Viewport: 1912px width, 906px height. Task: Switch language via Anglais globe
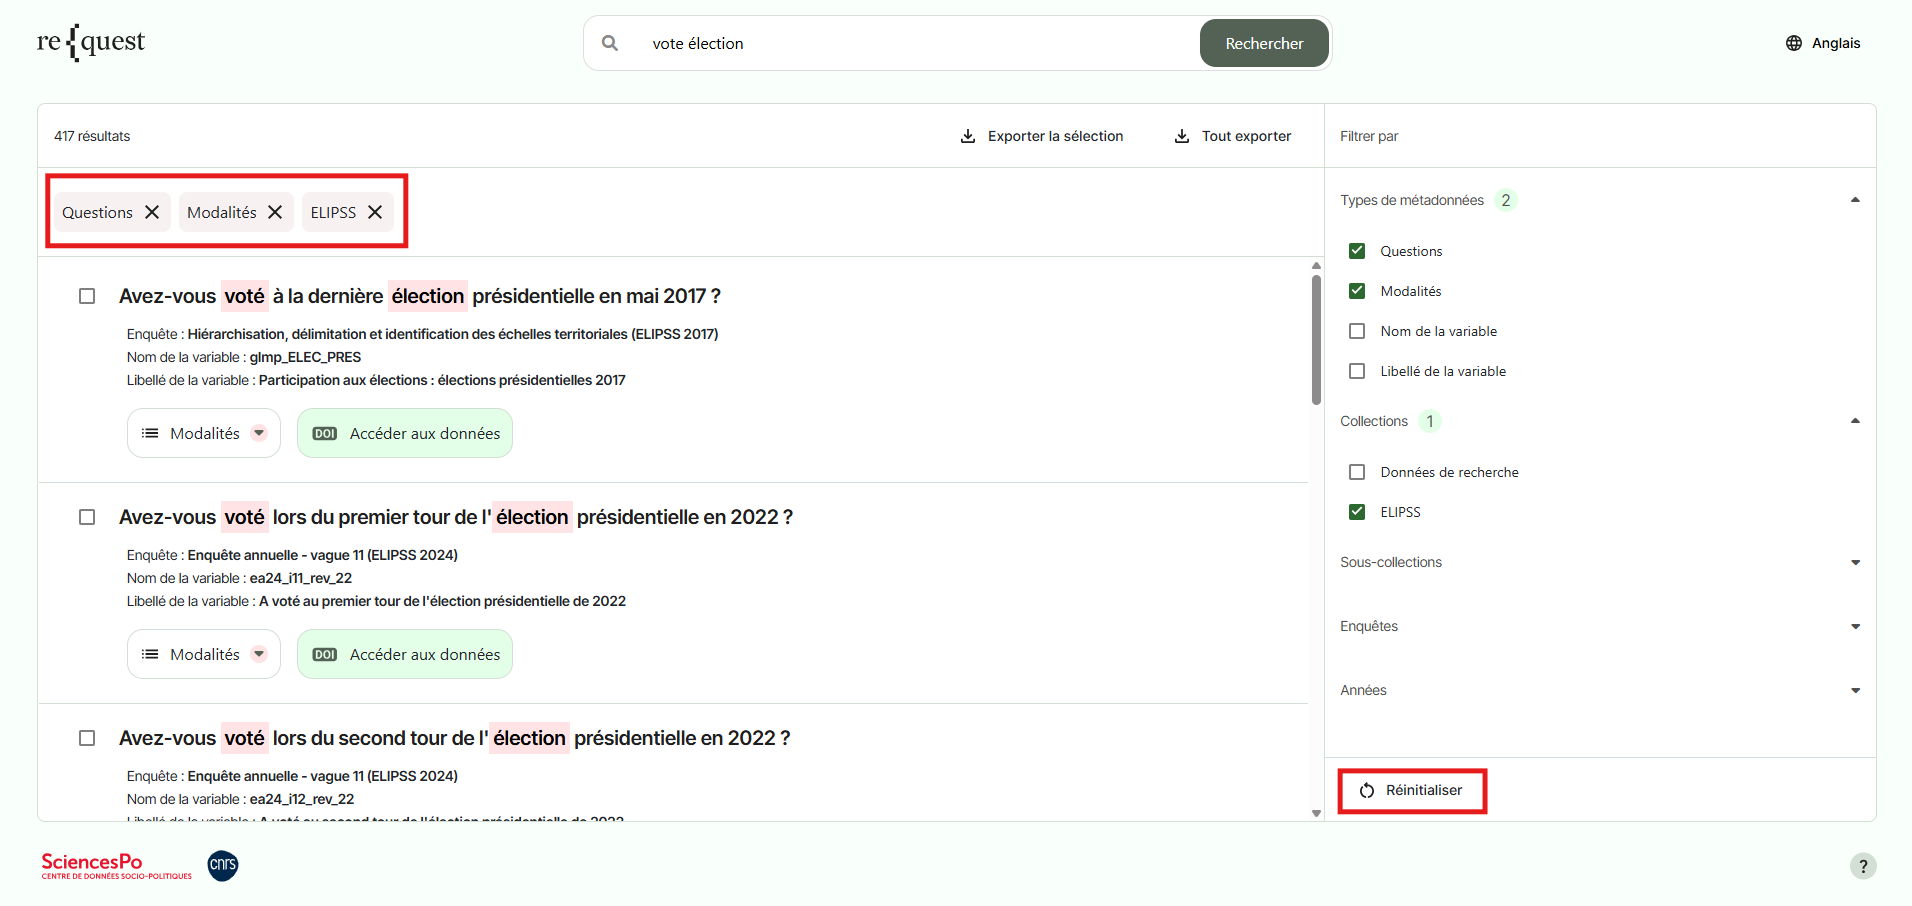[x=1823, y=43]
